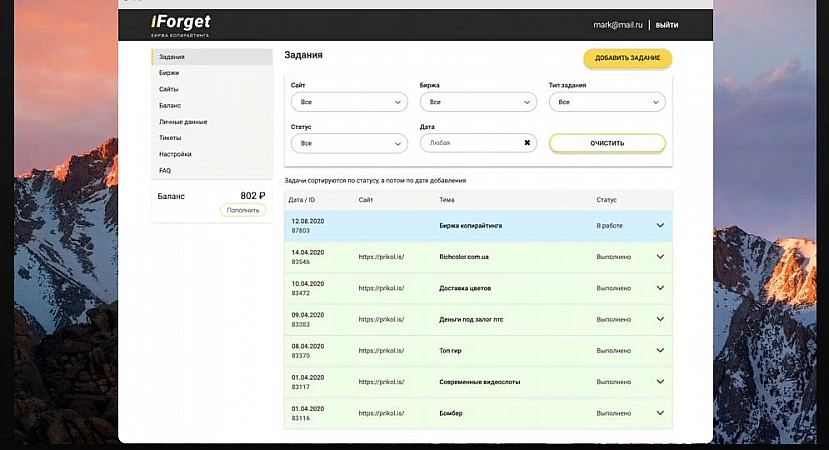Open Настройки in the sidebar menu
The image size is (829, 450).
(x=175, y=154)
